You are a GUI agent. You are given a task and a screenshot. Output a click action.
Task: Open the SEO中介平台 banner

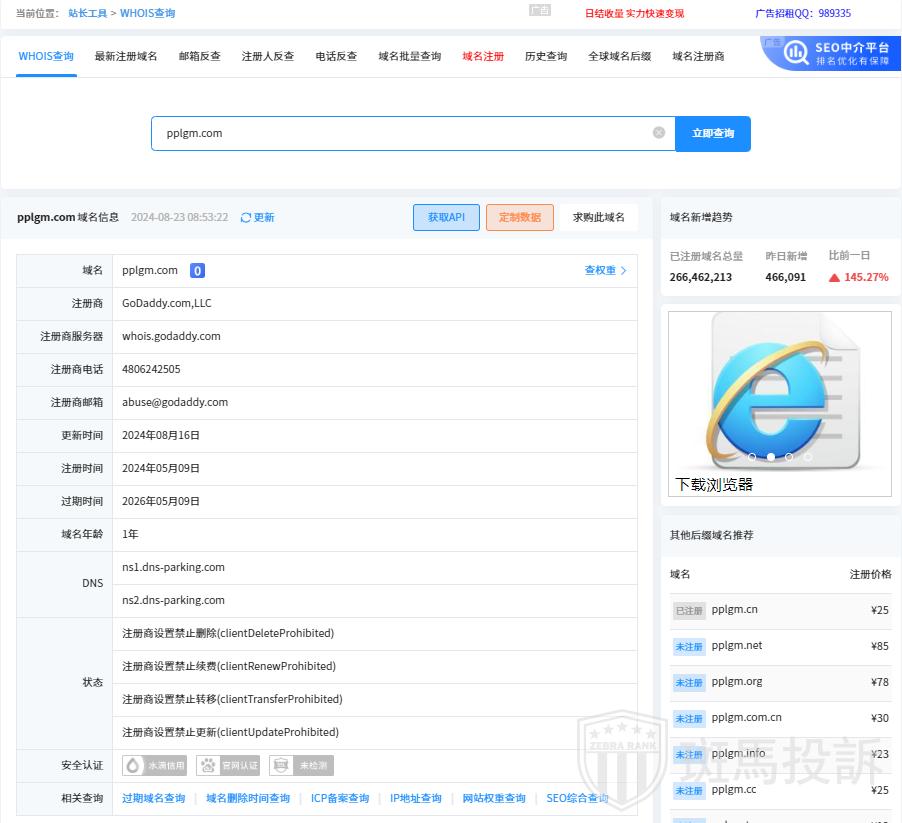click(830, 53)
